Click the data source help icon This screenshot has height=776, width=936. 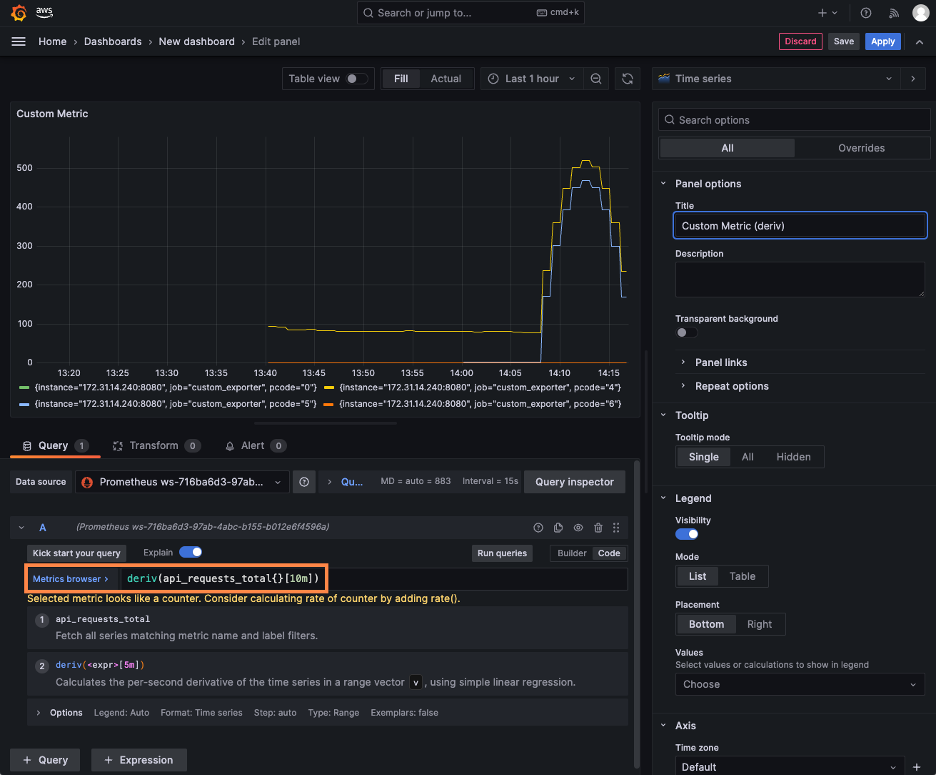[304, 482]
